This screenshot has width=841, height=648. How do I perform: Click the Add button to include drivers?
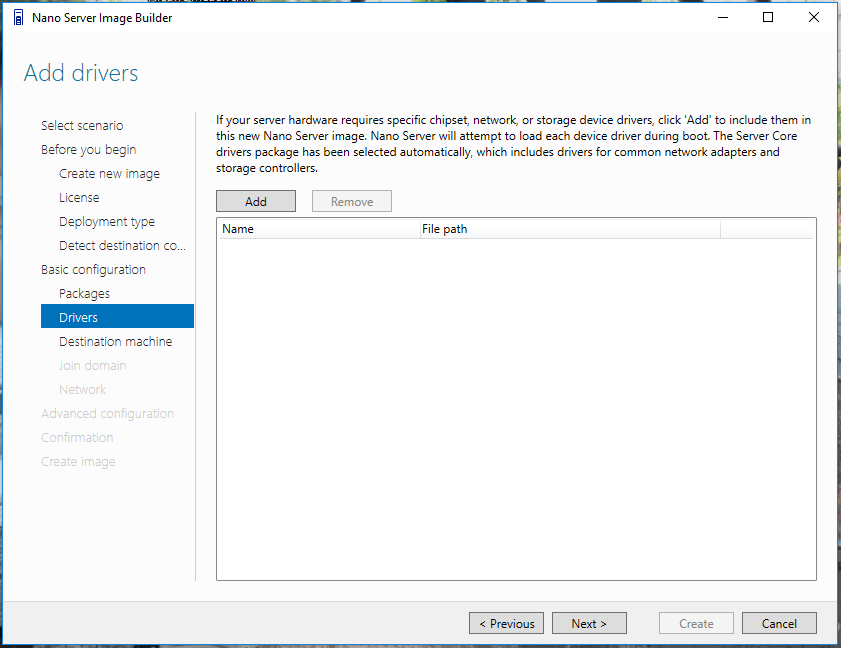tap(256, 201)
